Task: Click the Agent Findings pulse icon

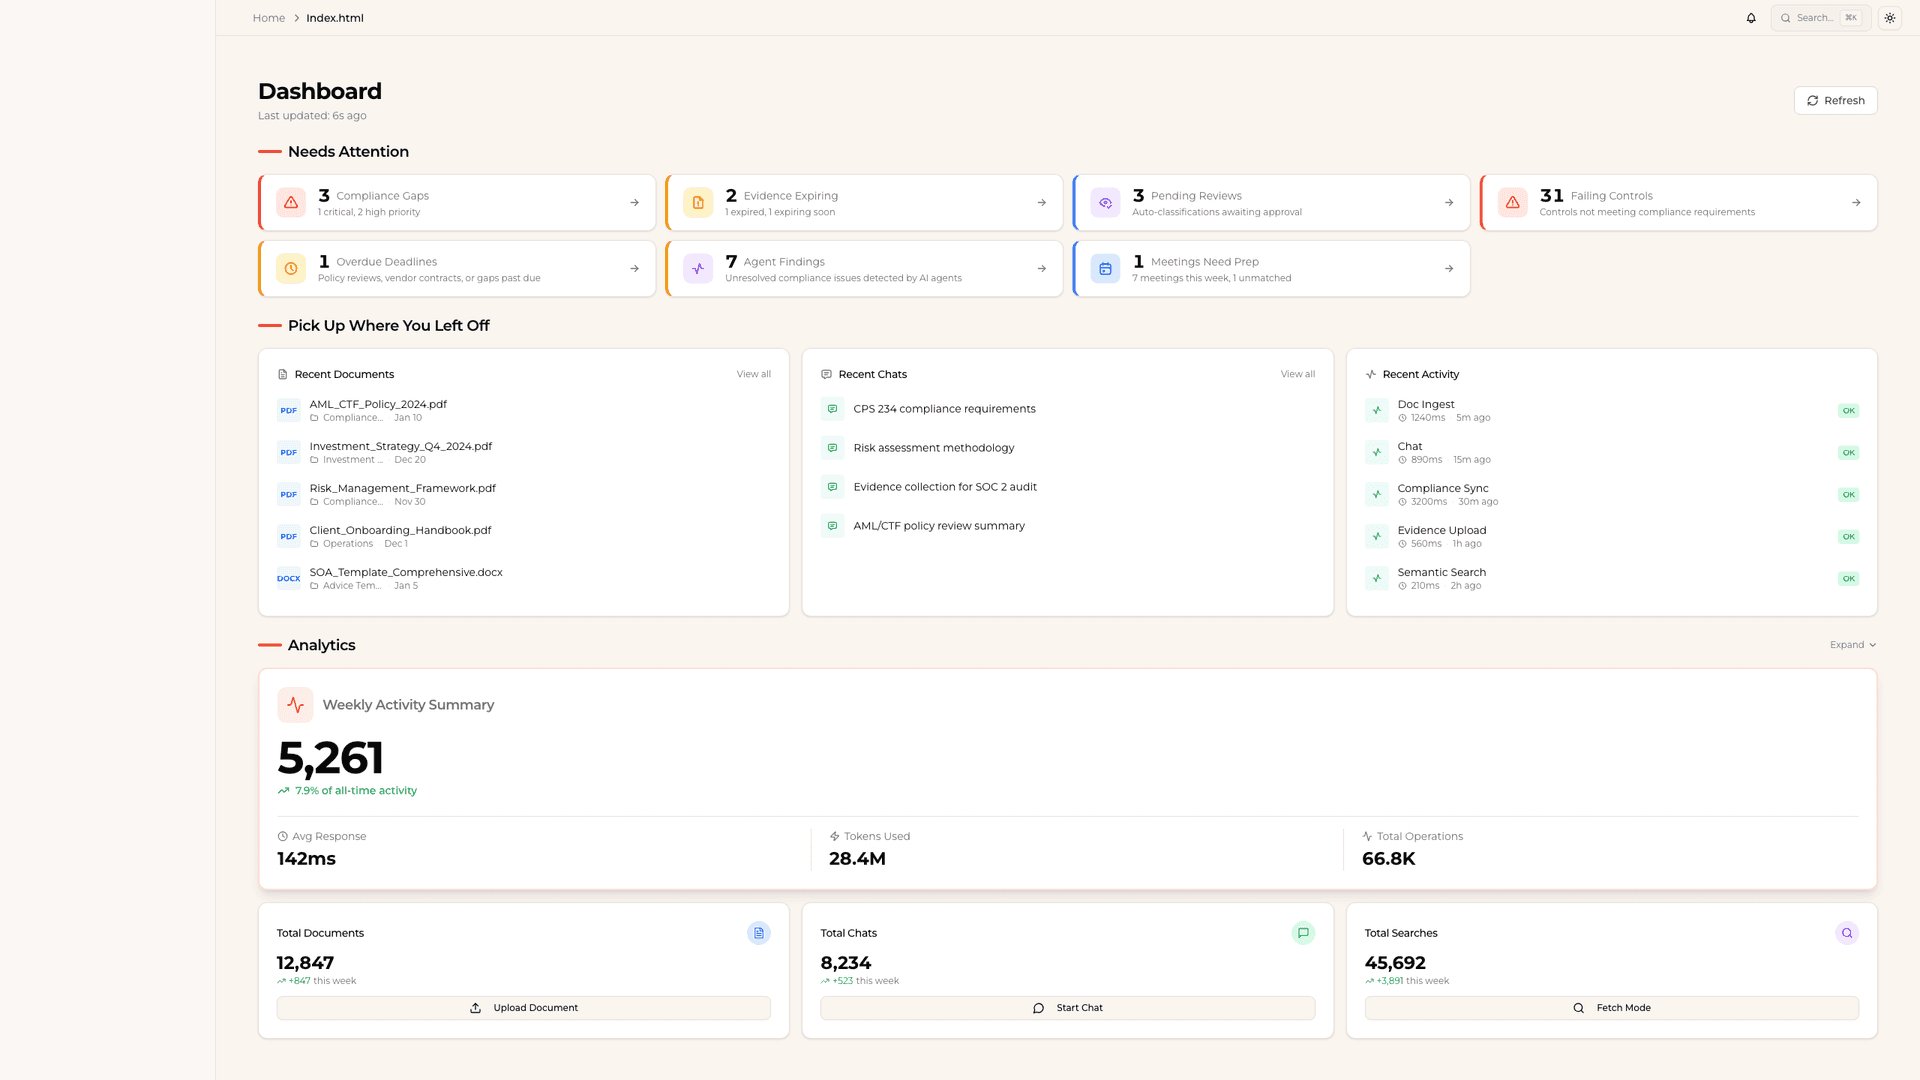Action: [698, 269]
